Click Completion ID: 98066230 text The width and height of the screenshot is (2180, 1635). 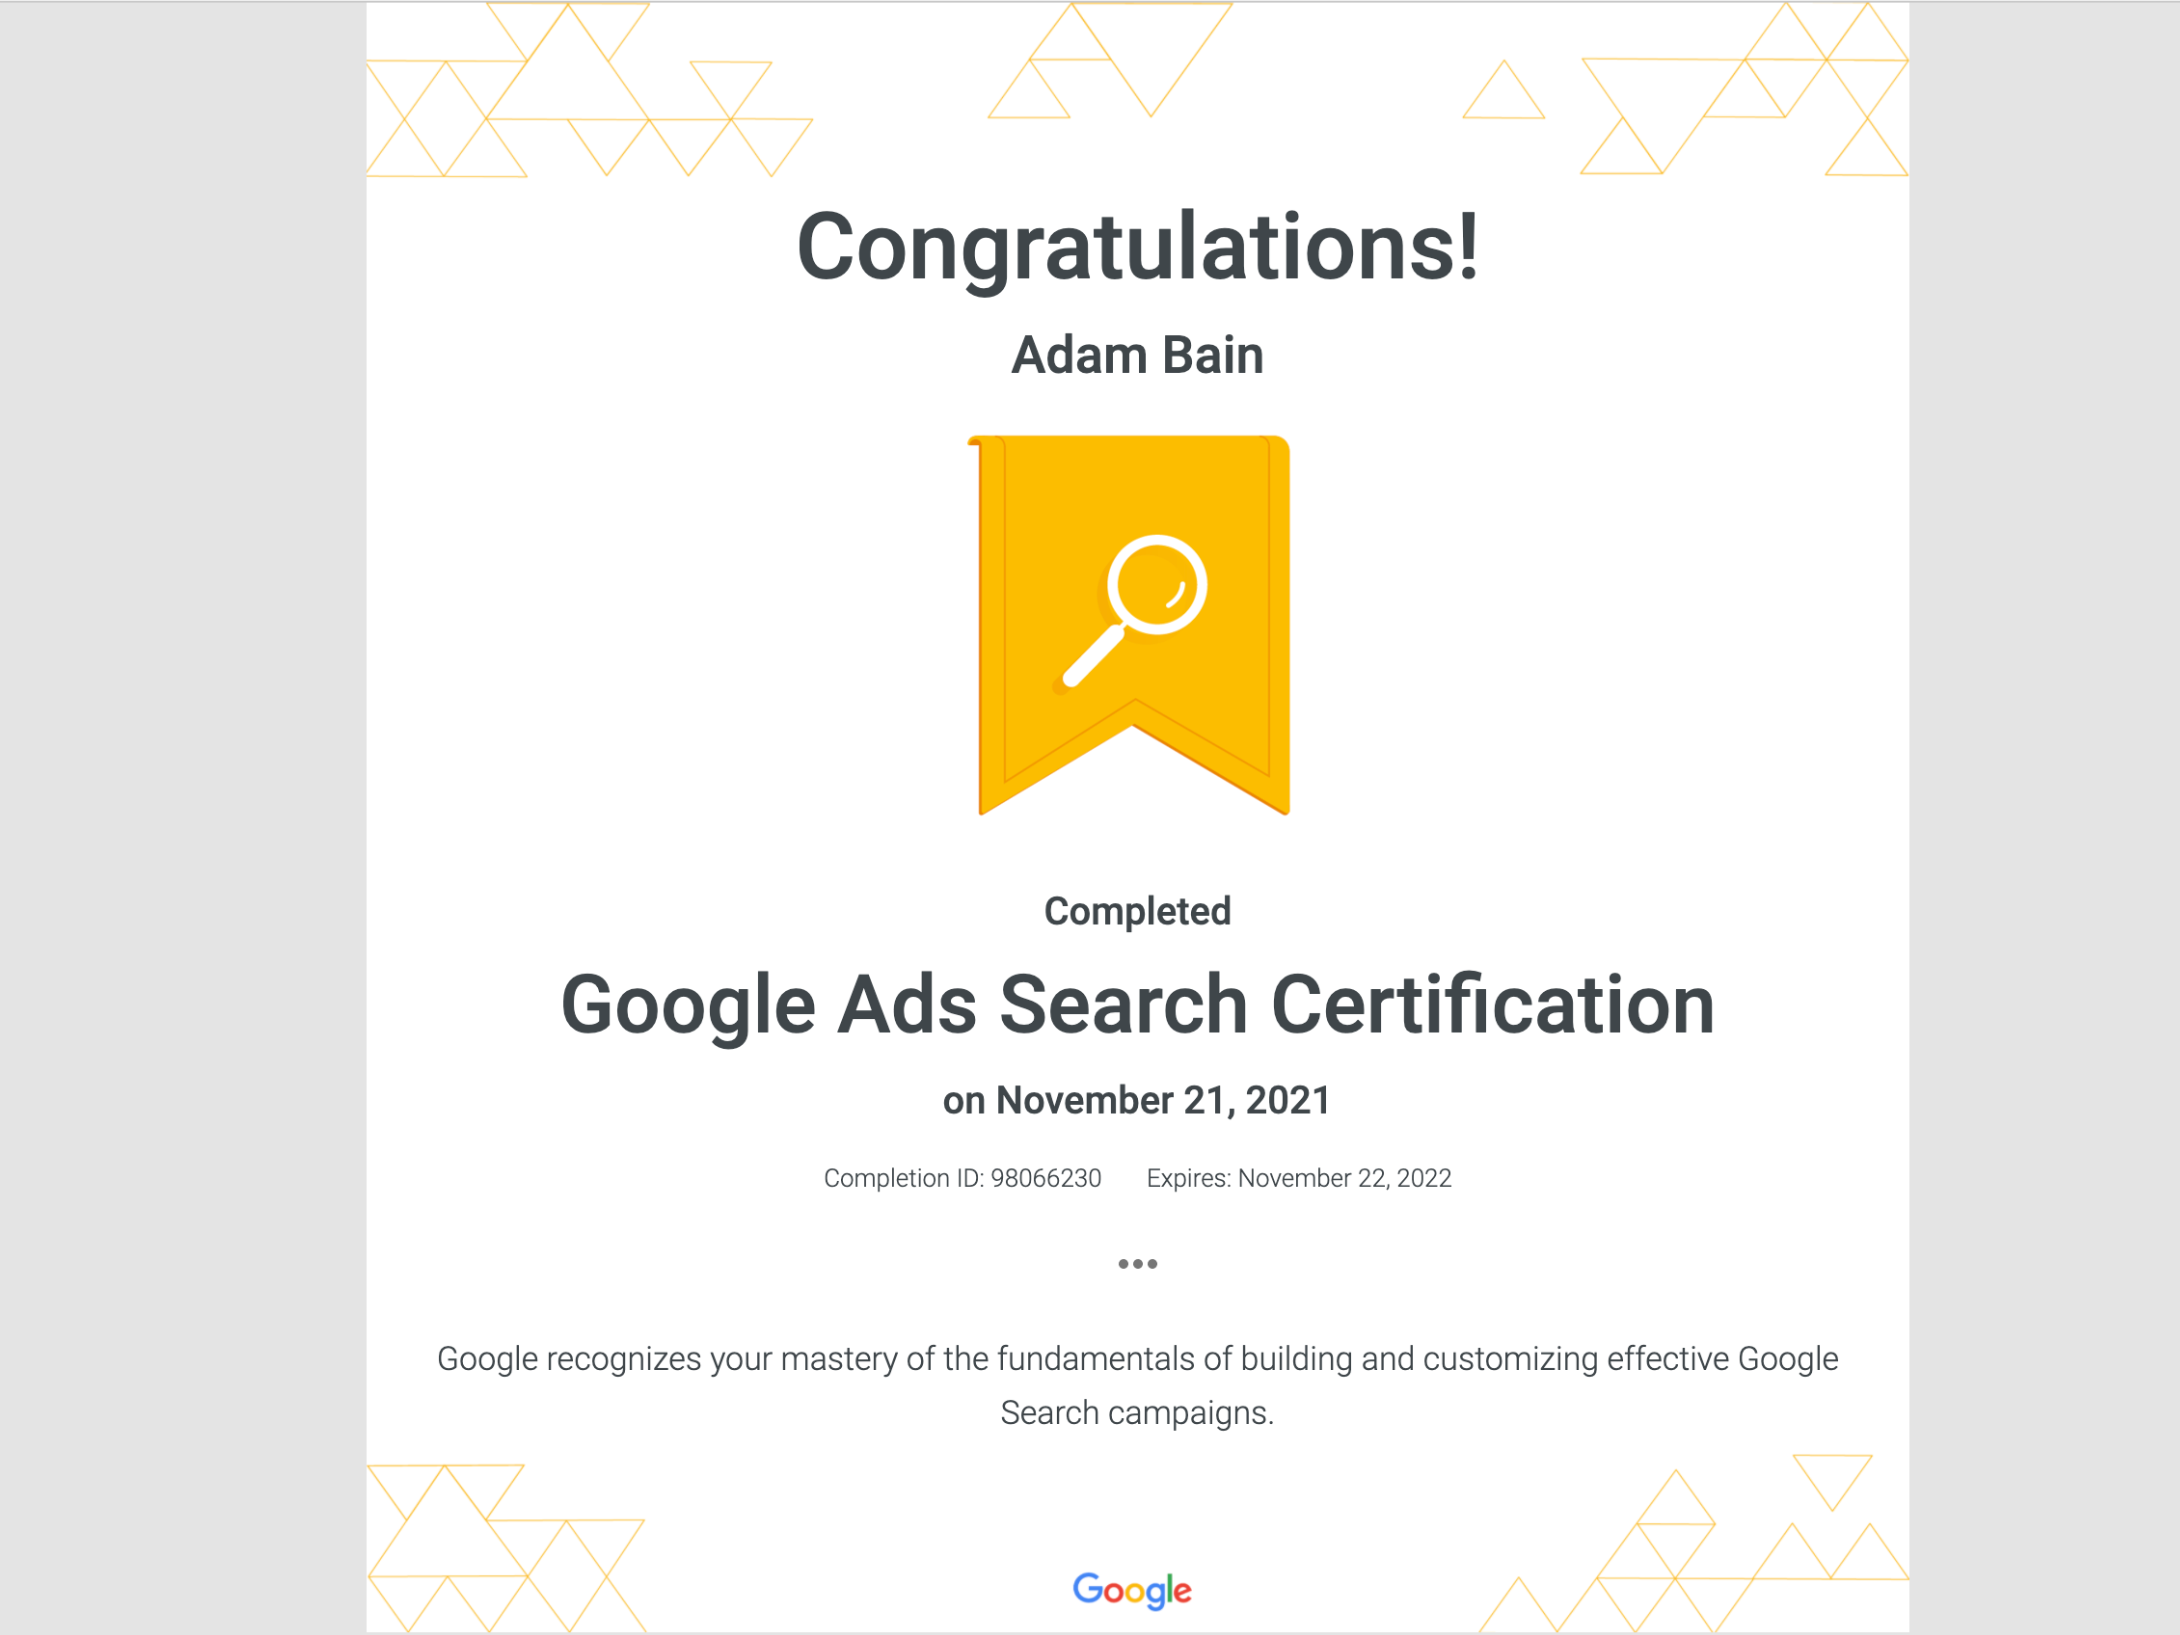tap(962, 1178)
